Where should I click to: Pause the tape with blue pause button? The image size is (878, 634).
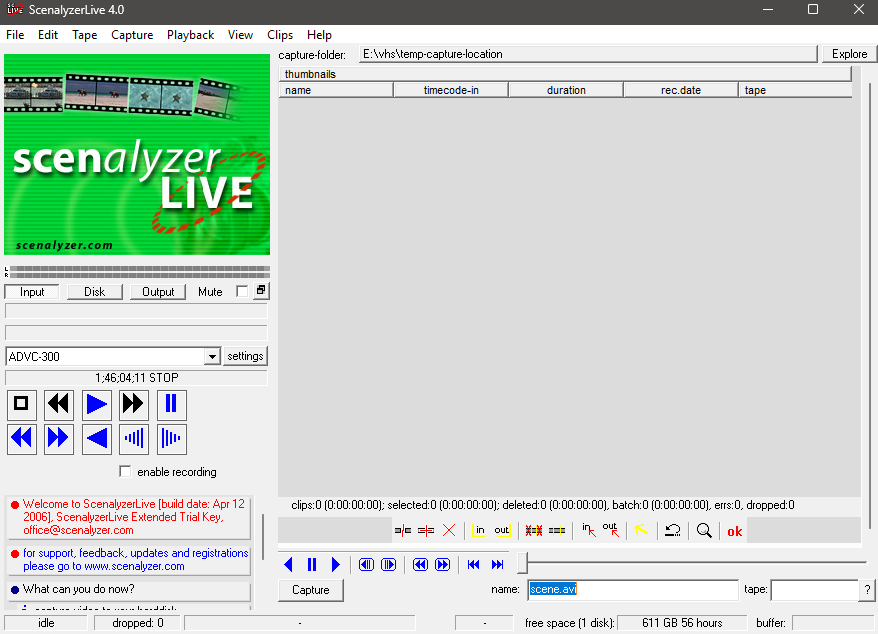pyautogui.click(x=171, y=404)
